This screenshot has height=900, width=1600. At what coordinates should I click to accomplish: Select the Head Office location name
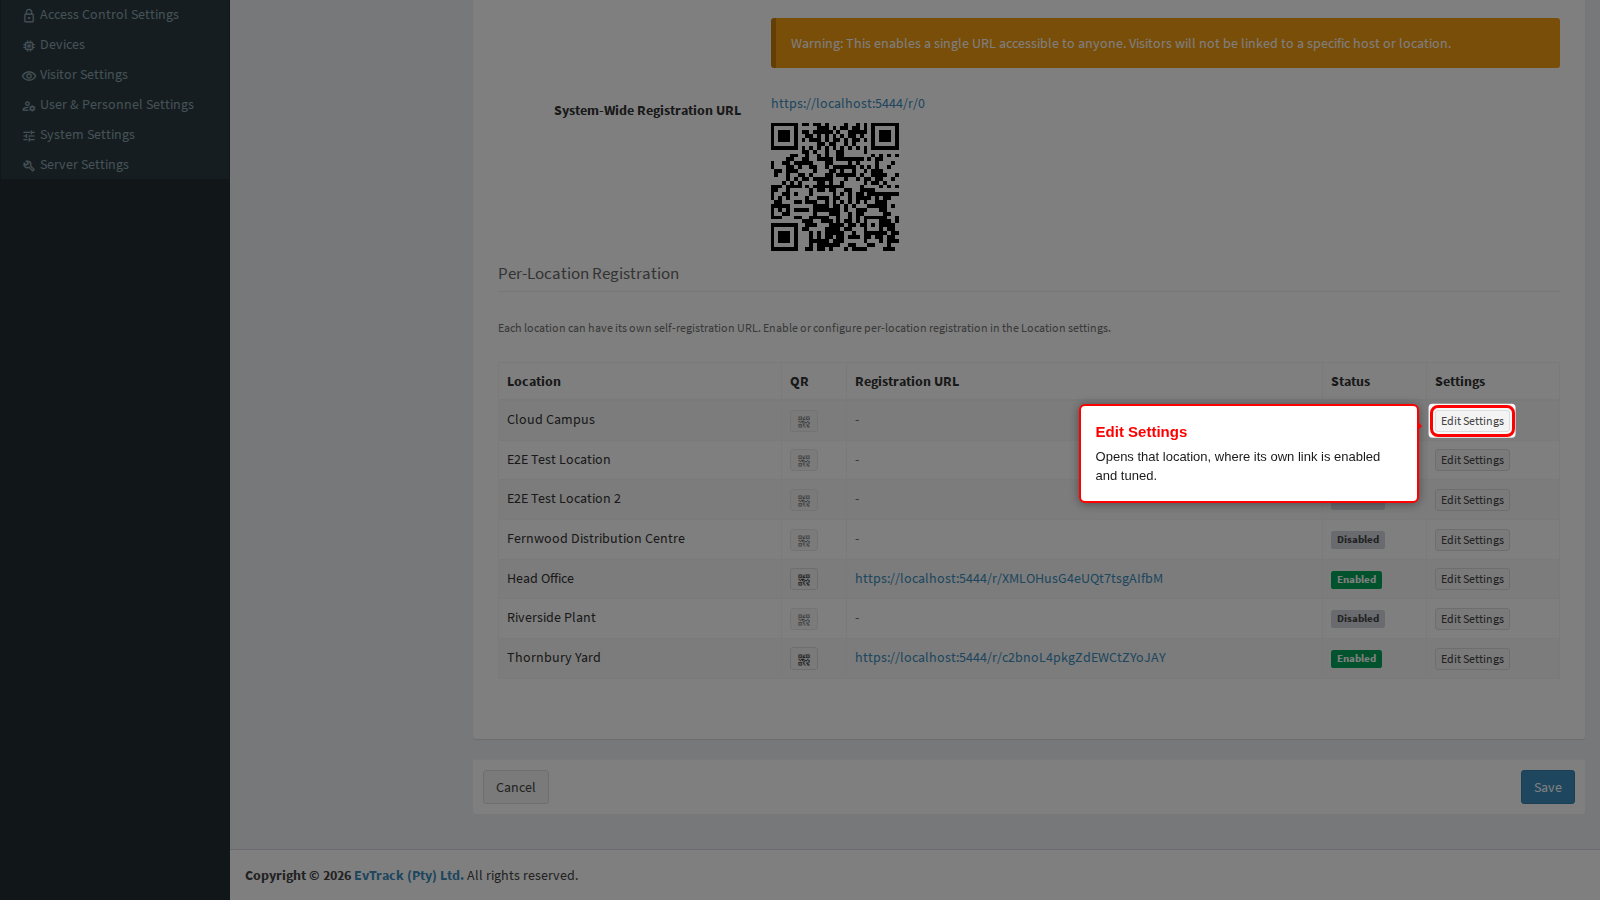point(541,578)
